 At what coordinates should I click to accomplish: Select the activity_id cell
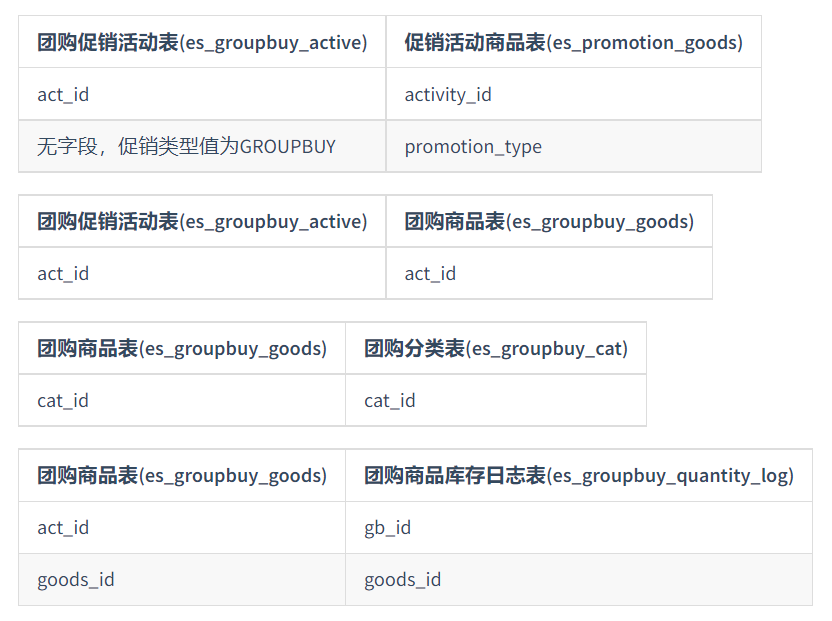(x=574, y=94)
